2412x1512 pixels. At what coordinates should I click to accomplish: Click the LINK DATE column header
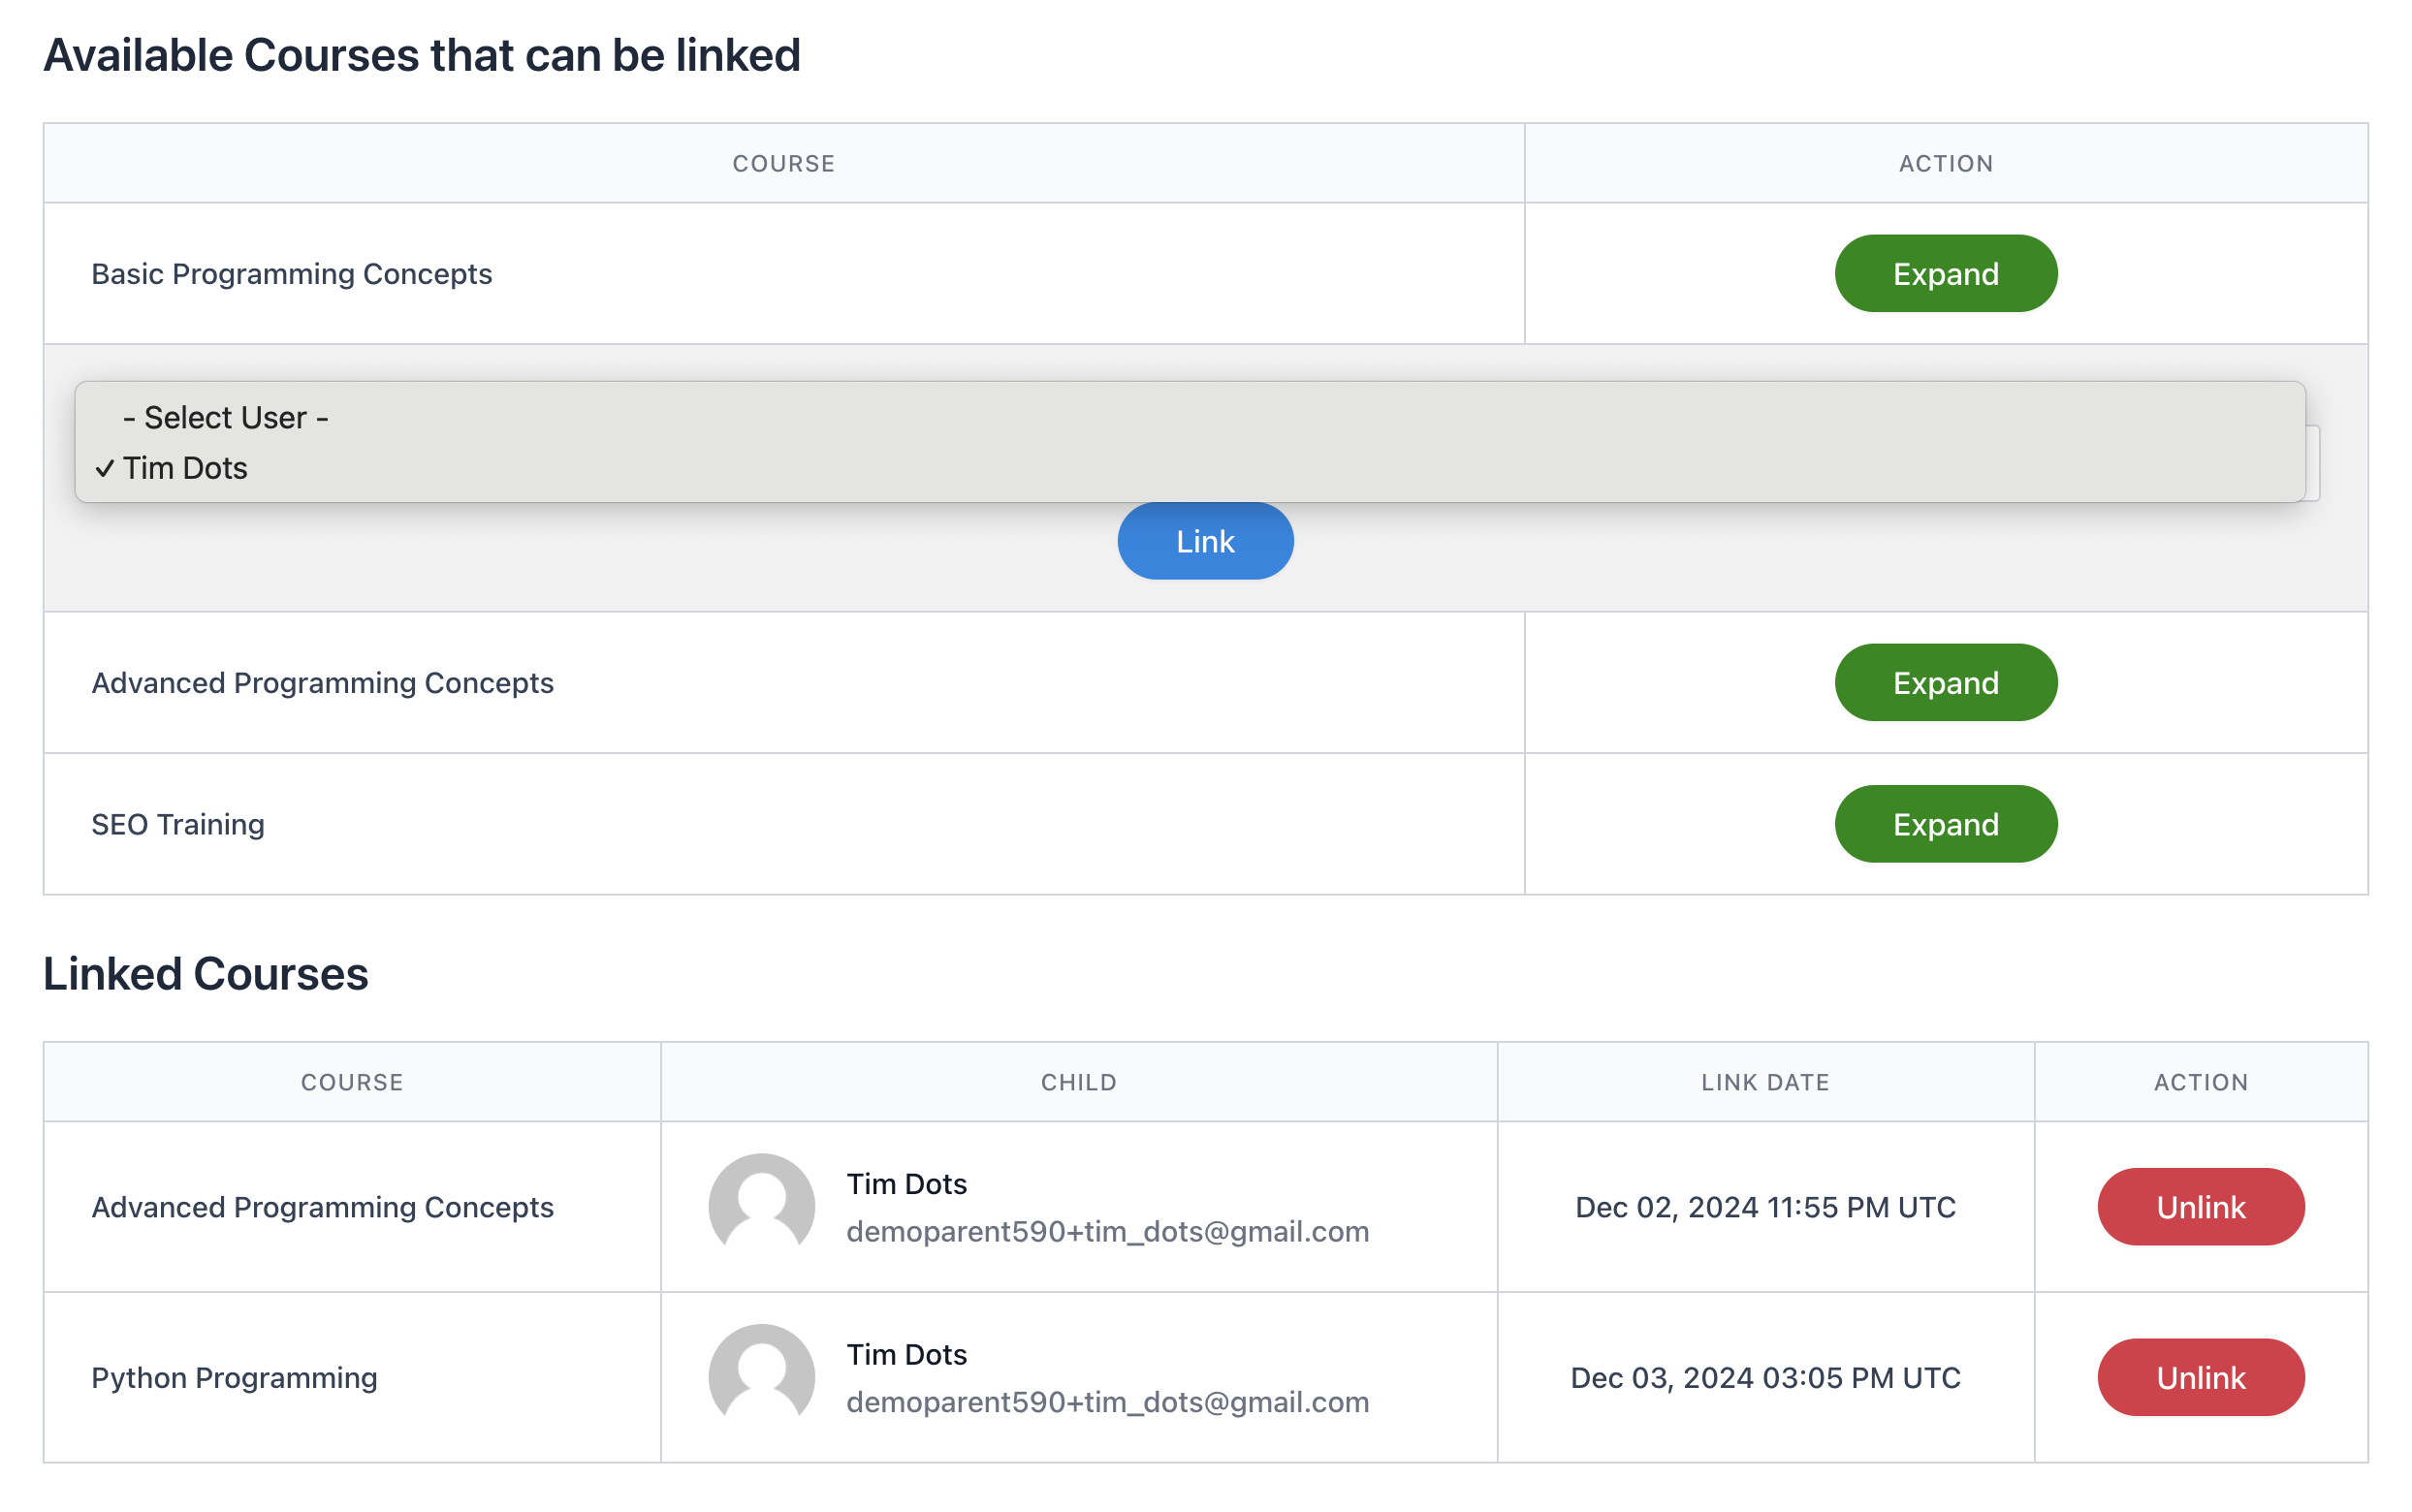click(x=1764, y=1081)
